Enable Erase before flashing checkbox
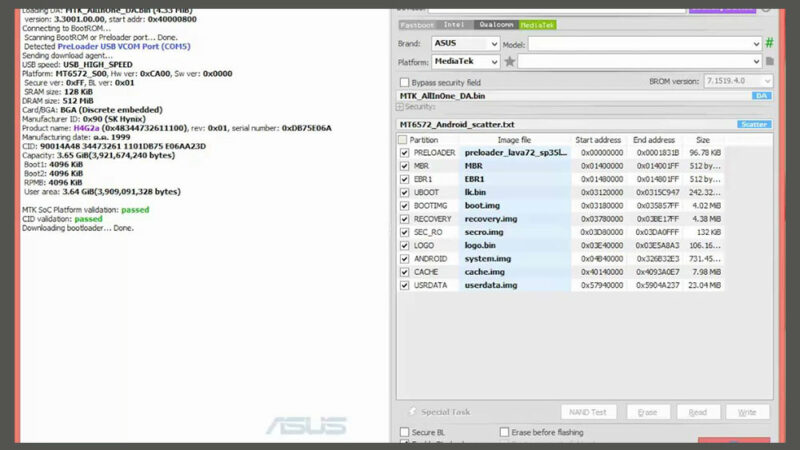800x450 pixels. click(505, 432)
